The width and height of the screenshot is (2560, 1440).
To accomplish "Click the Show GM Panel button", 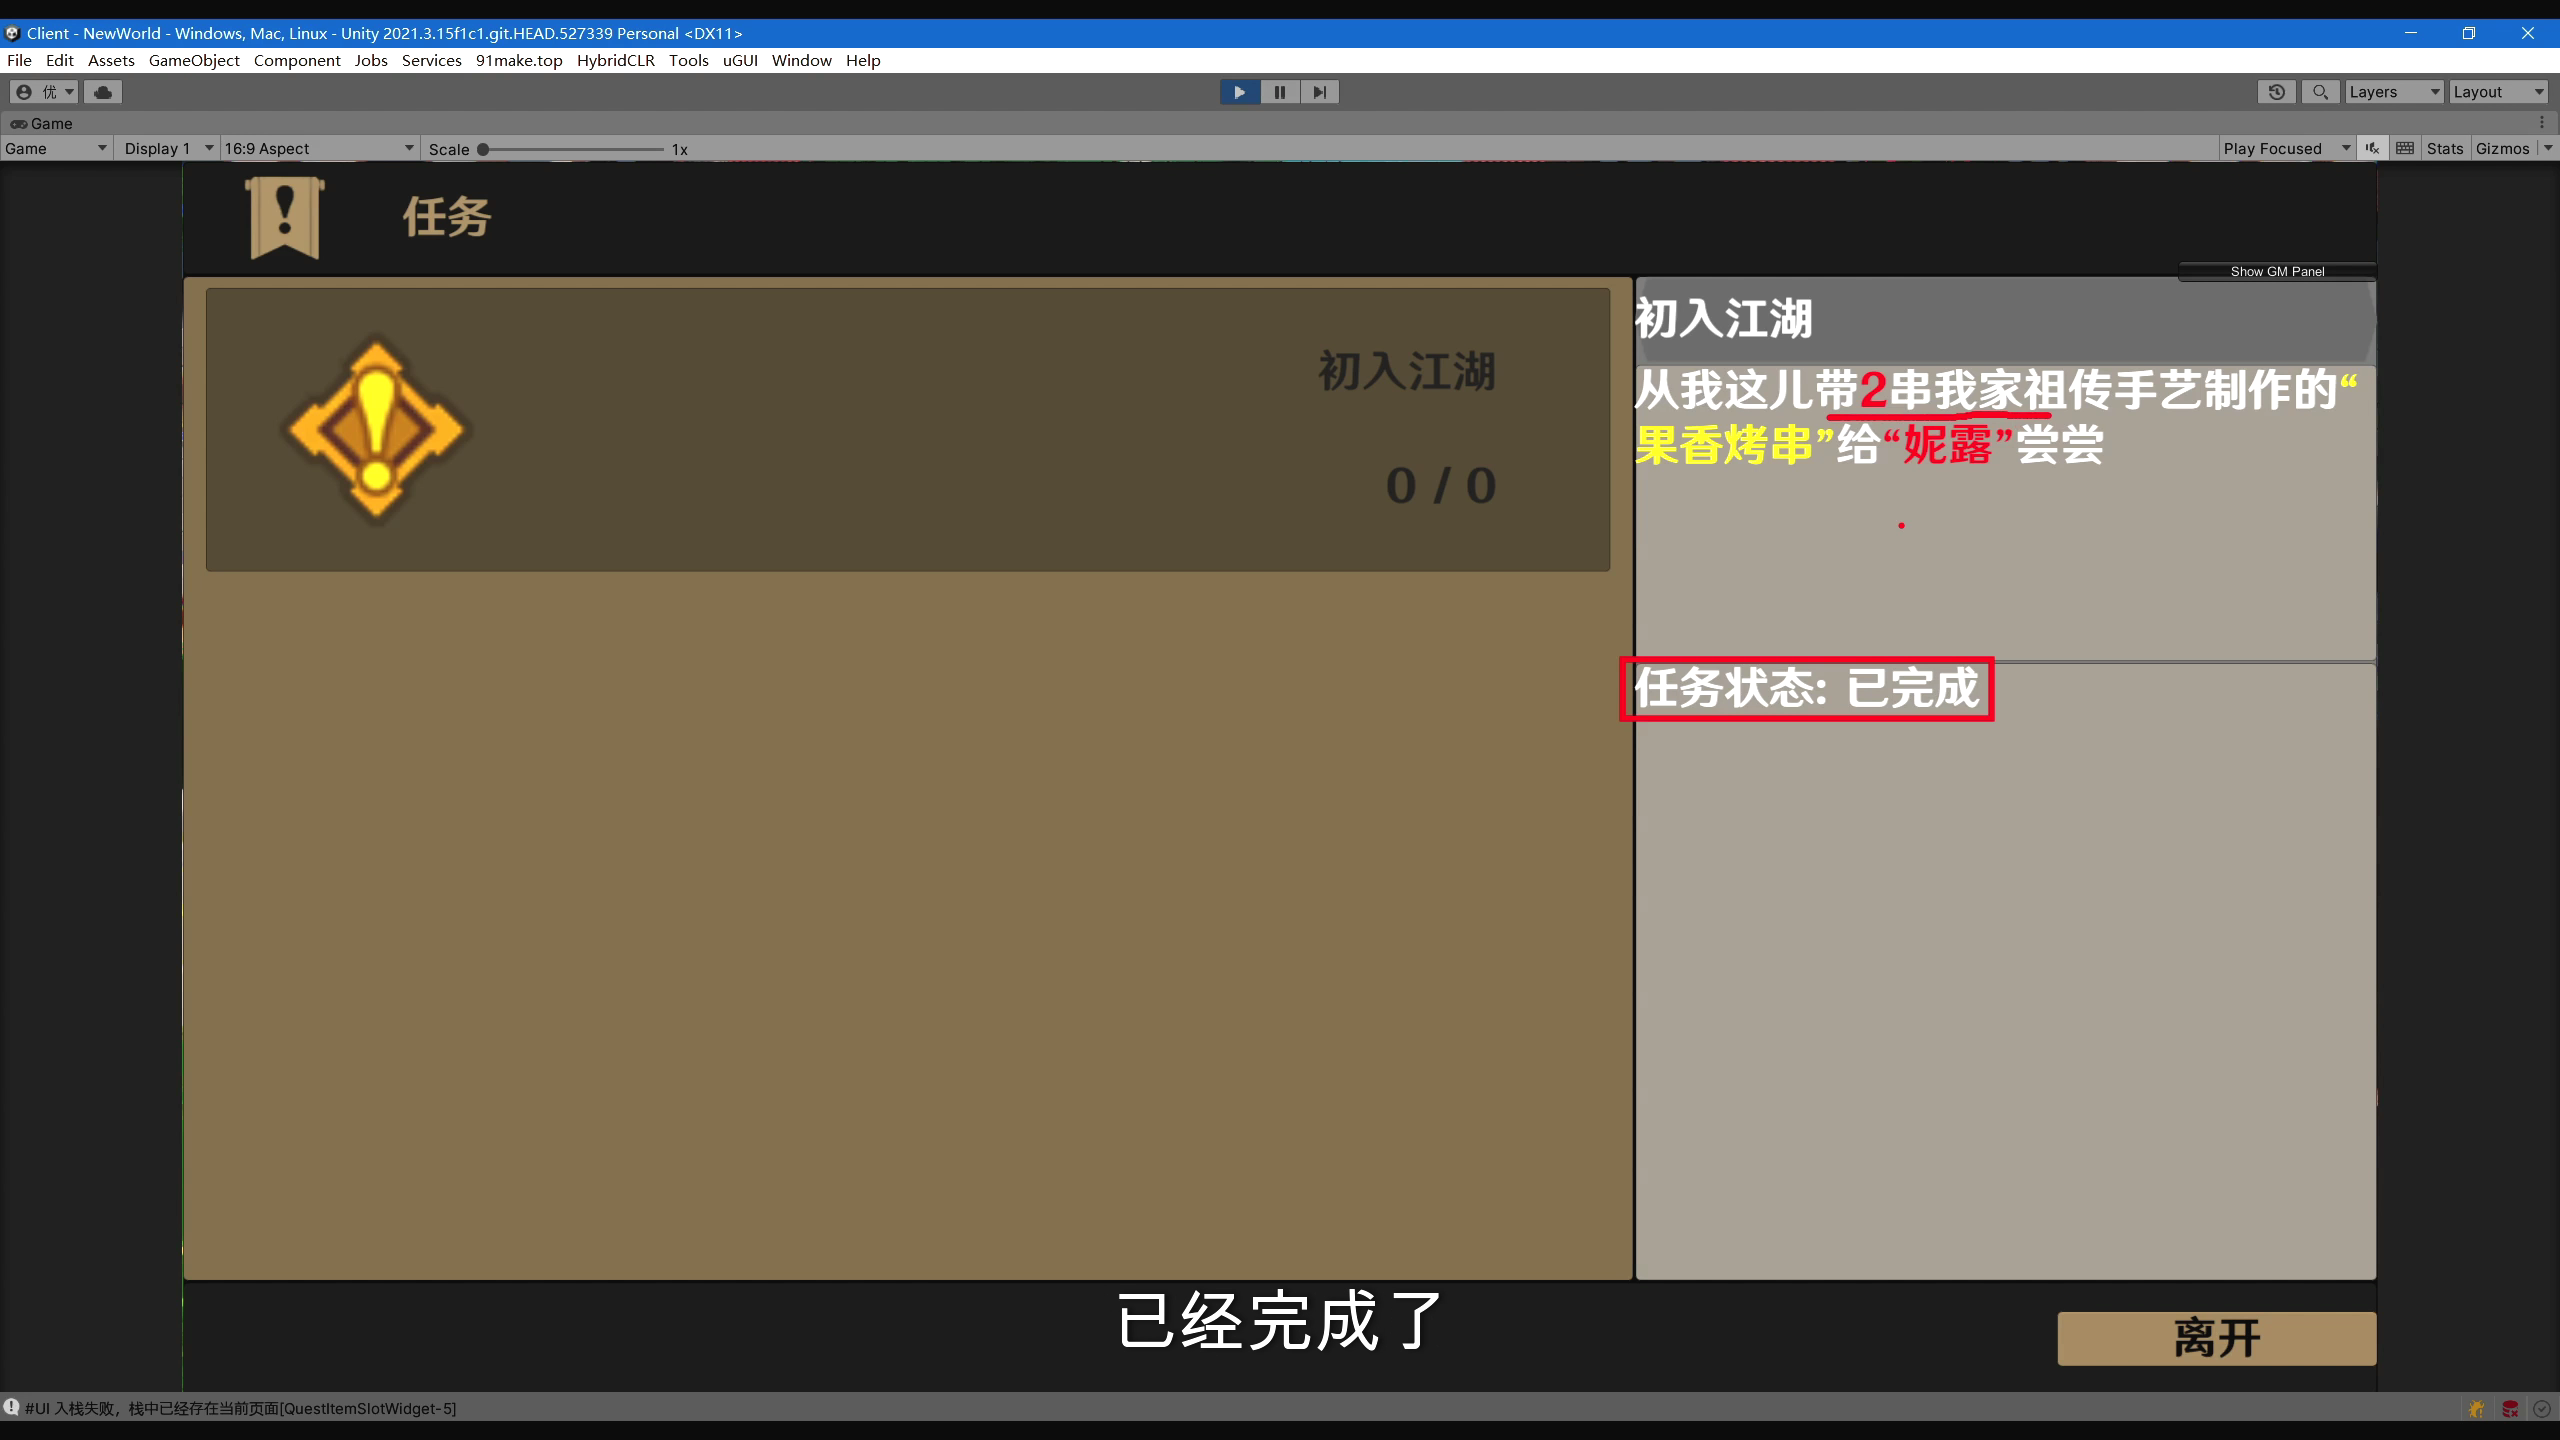I will [x=2276, y=271].
